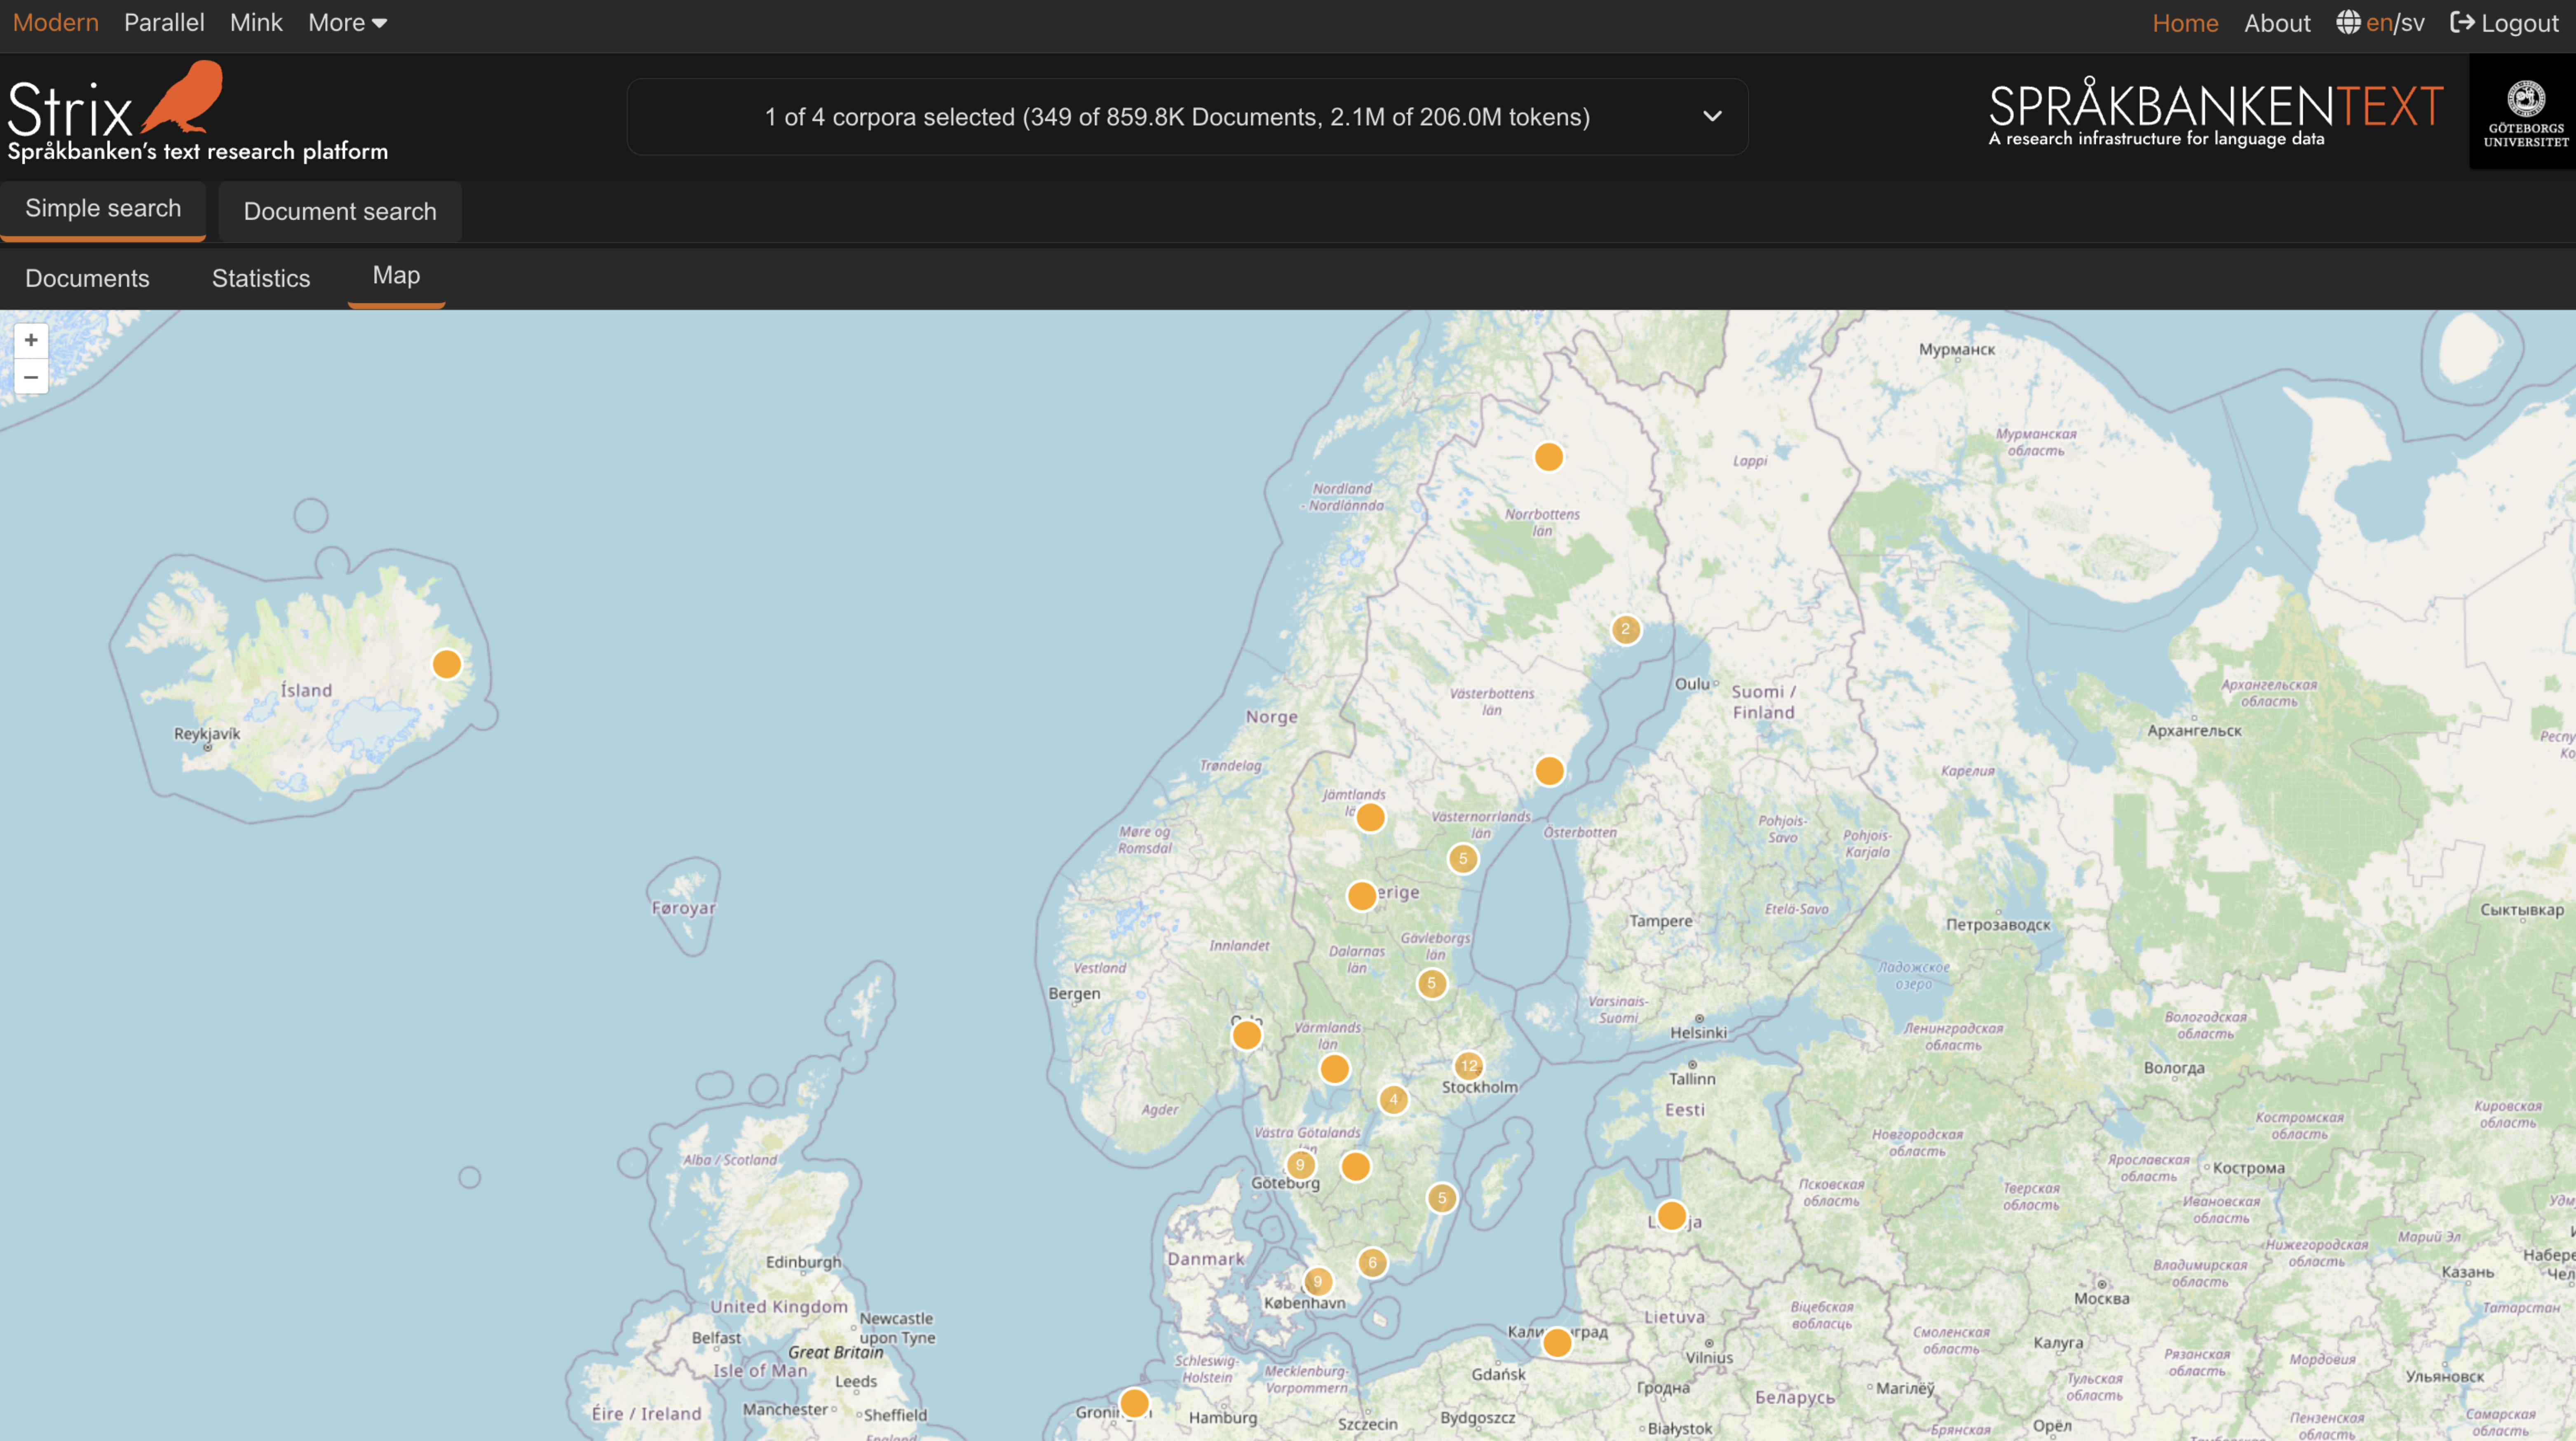The image size is (2576, 1441).
Task: Expand the More menu caret
Action: 379,23
